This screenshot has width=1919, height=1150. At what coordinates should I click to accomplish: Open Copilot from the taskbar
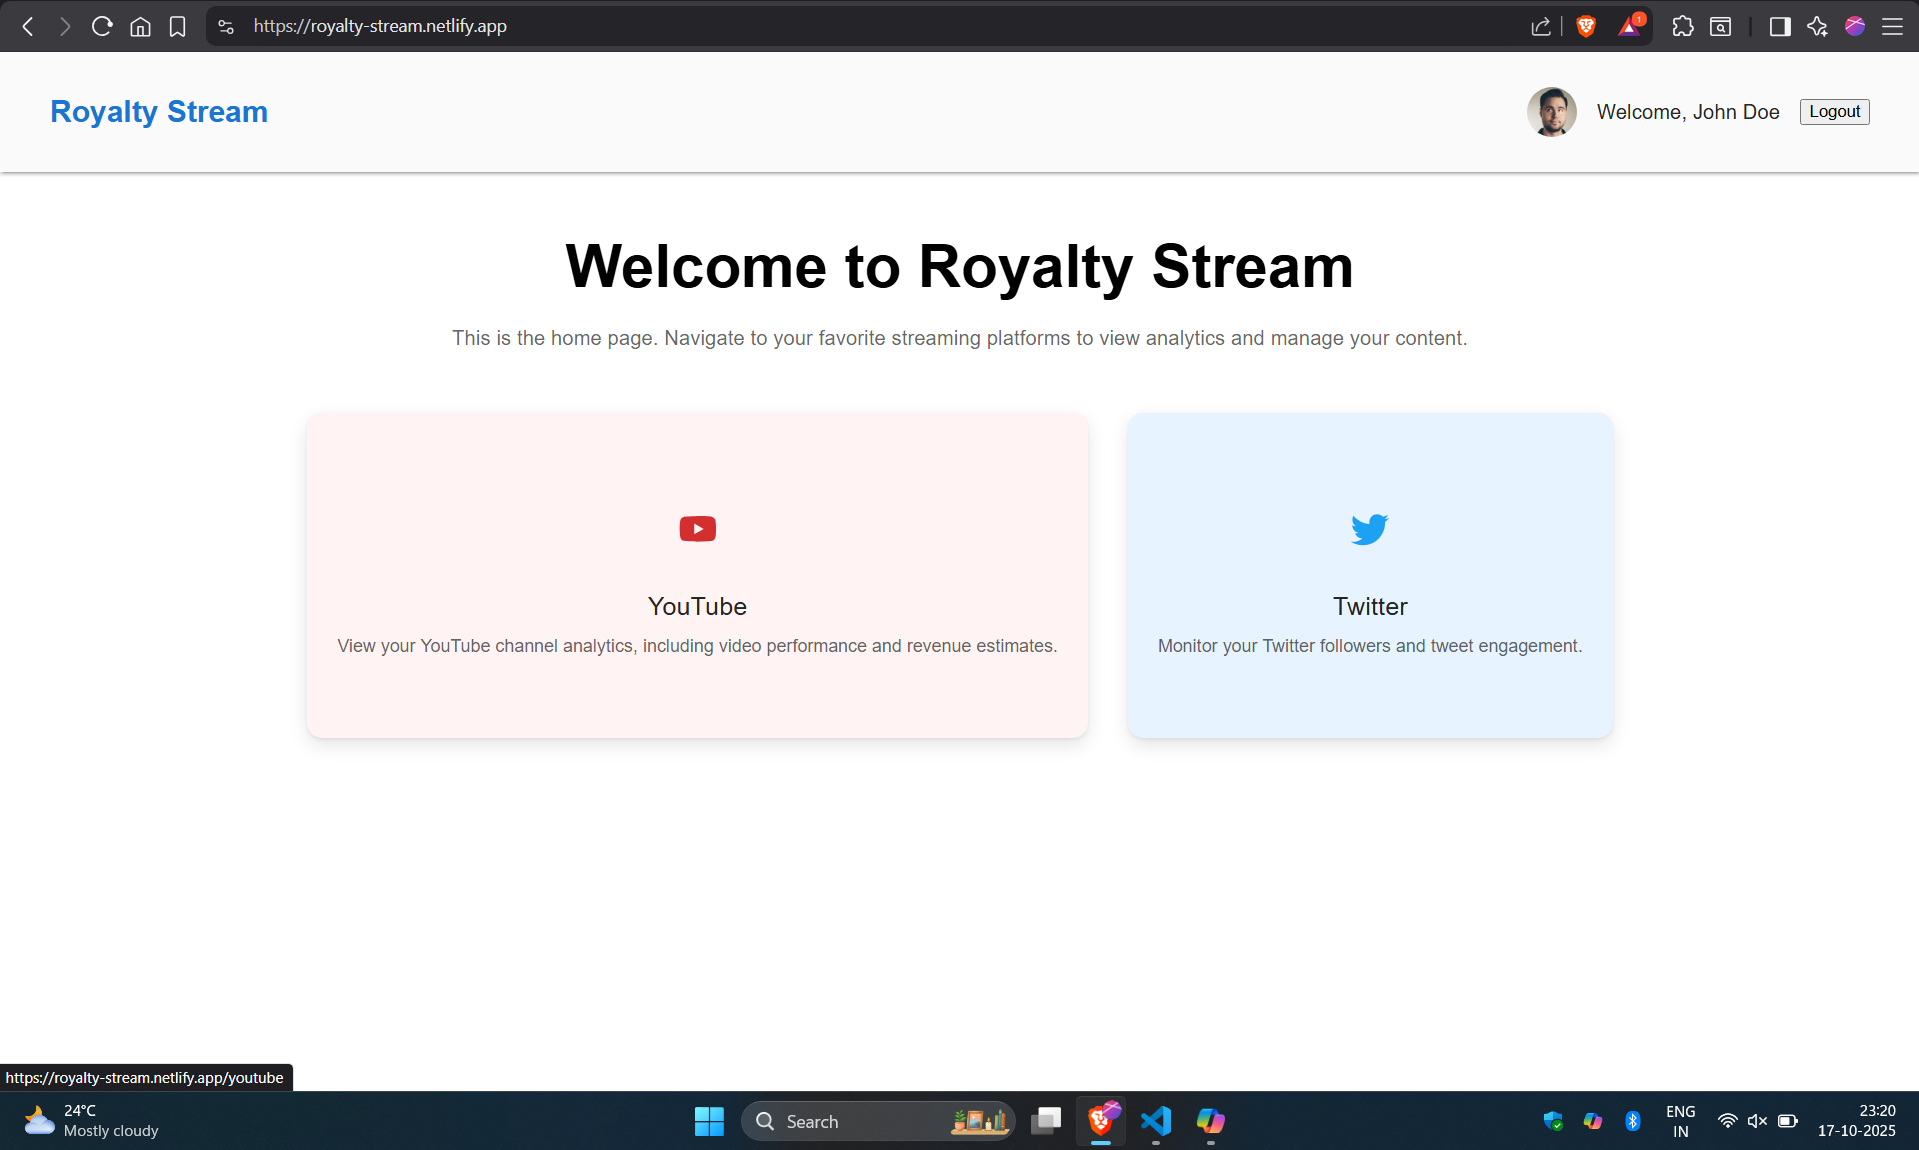coord(1210,1121)
